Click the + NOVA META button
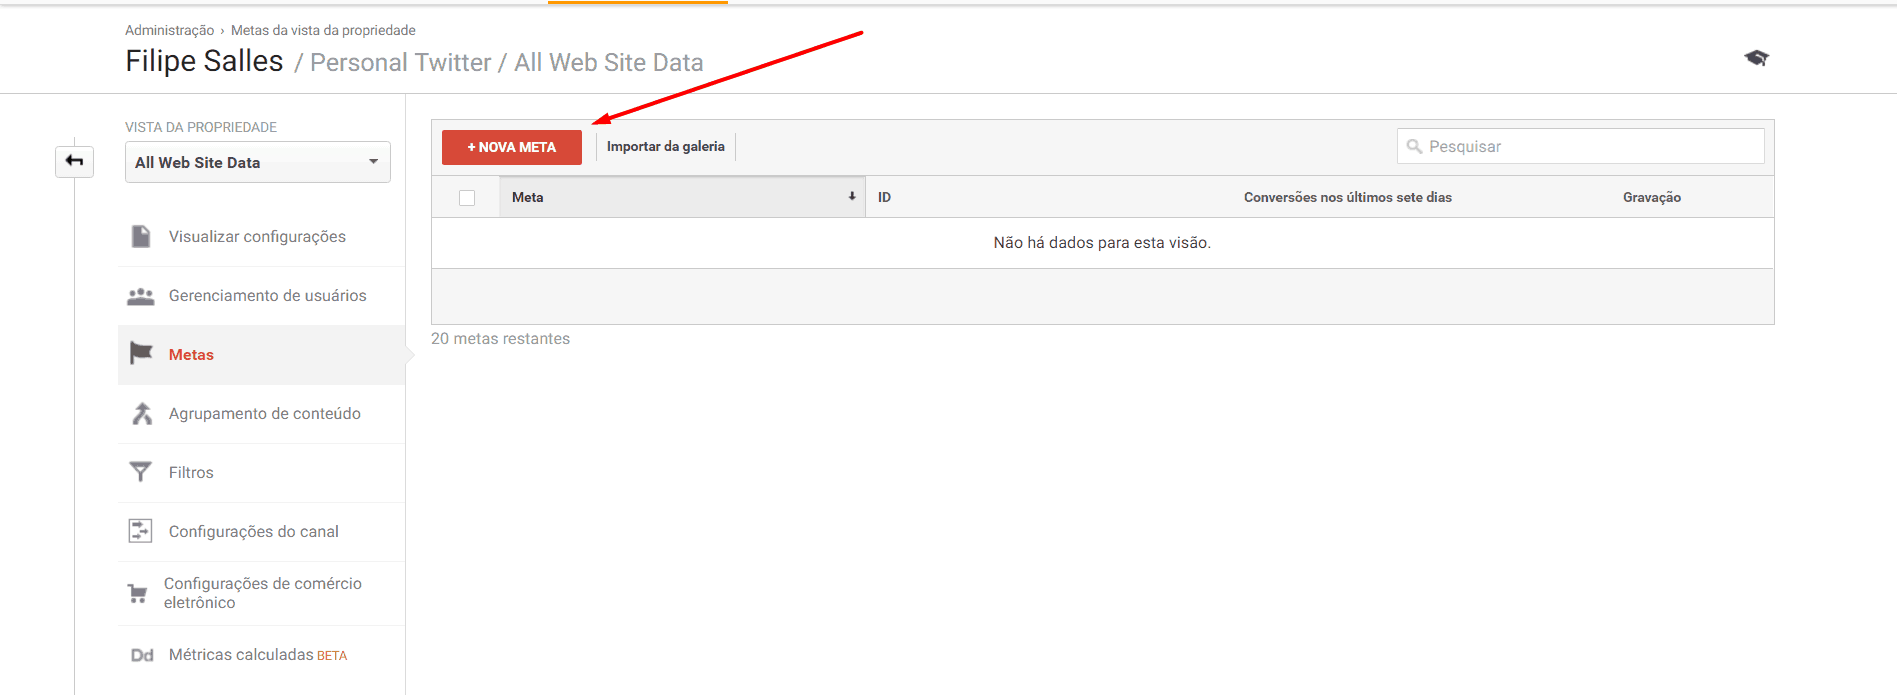Screen dimensions: 1897x695 pyautogui.click(x=512, y=147)
